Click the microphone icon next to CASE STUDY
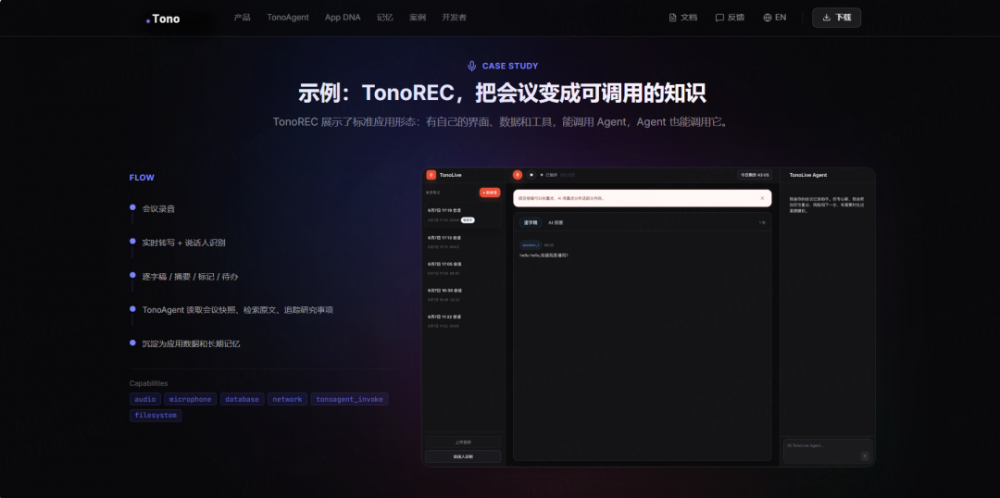Viewport: 1000px width, 498px height. (x=472, y=66)
